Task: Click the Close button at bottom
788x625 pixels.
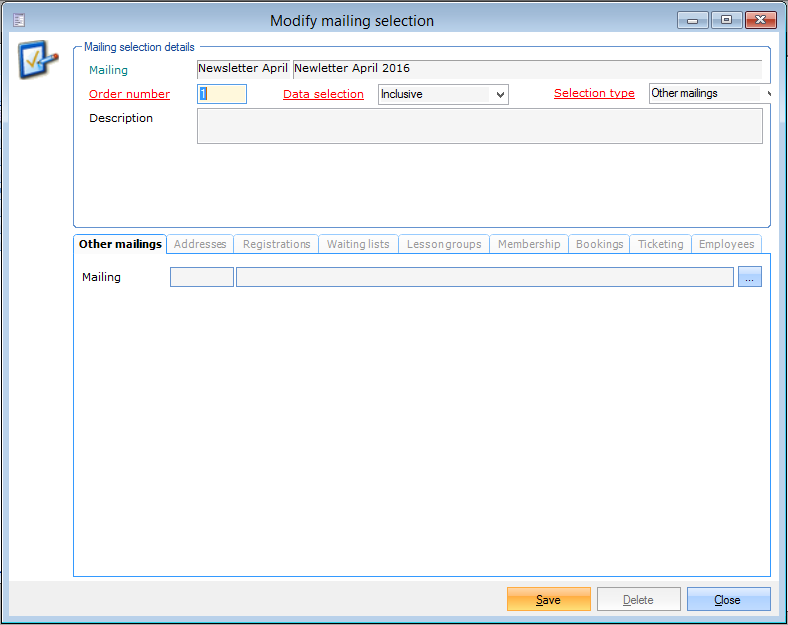Action: click(728, 599)
